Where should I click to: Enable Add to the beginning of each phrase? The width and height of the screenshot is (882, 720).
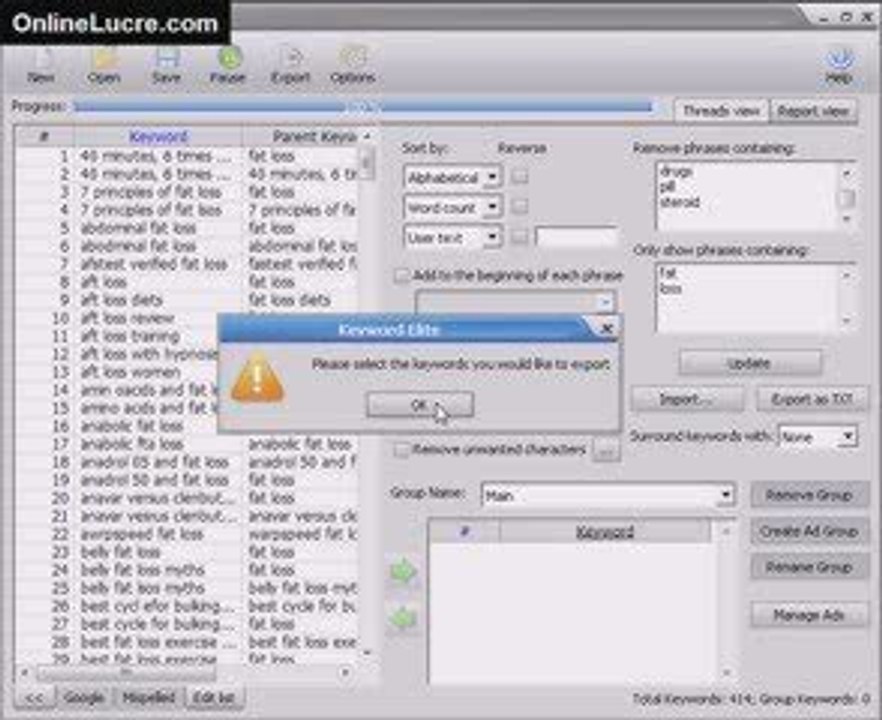(x=402, y=276)
